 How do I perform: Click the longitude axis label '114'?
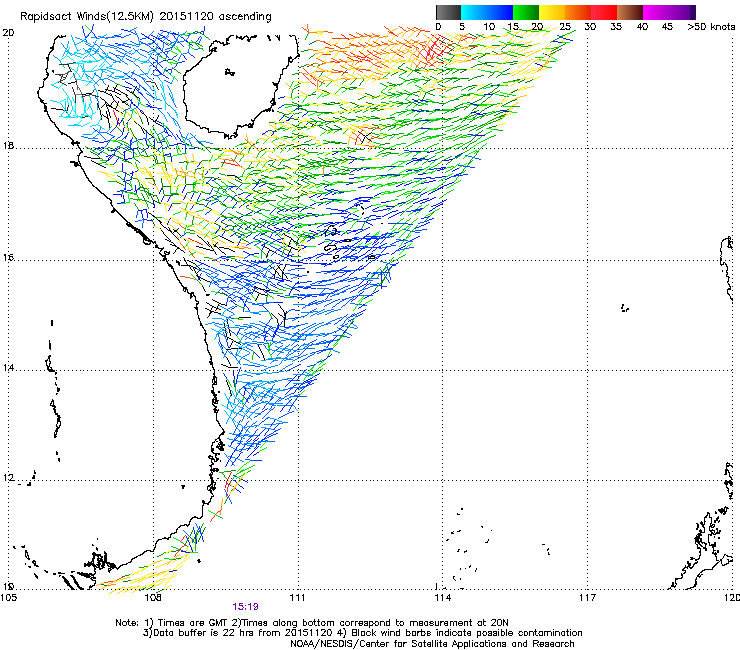coord(443,598)
